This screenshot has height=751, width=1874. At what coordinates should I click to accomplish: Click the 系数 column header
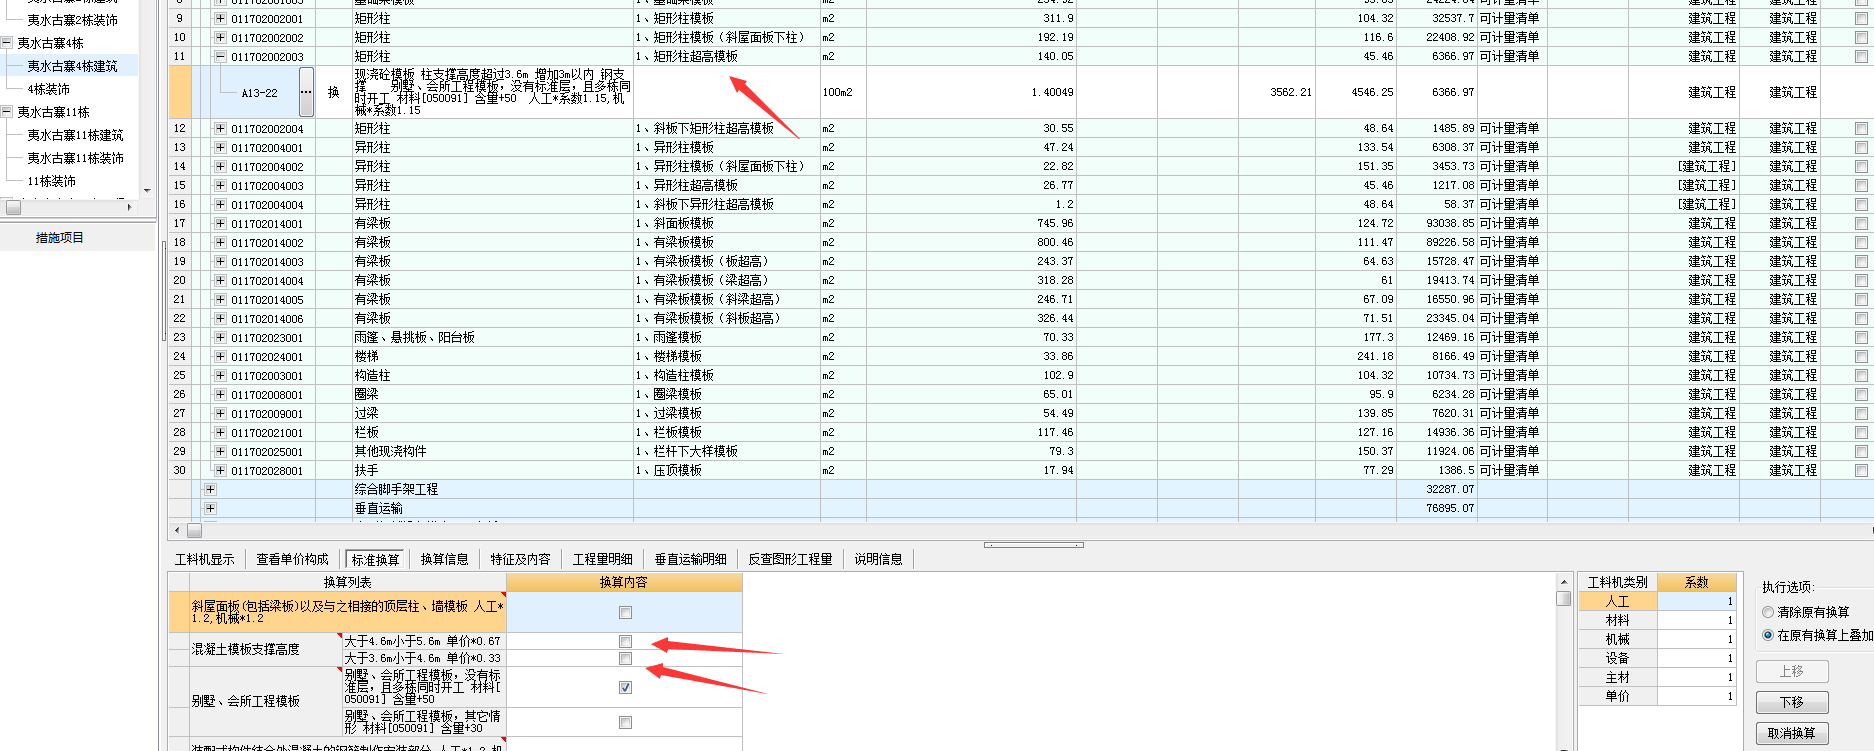(1696, 582)
